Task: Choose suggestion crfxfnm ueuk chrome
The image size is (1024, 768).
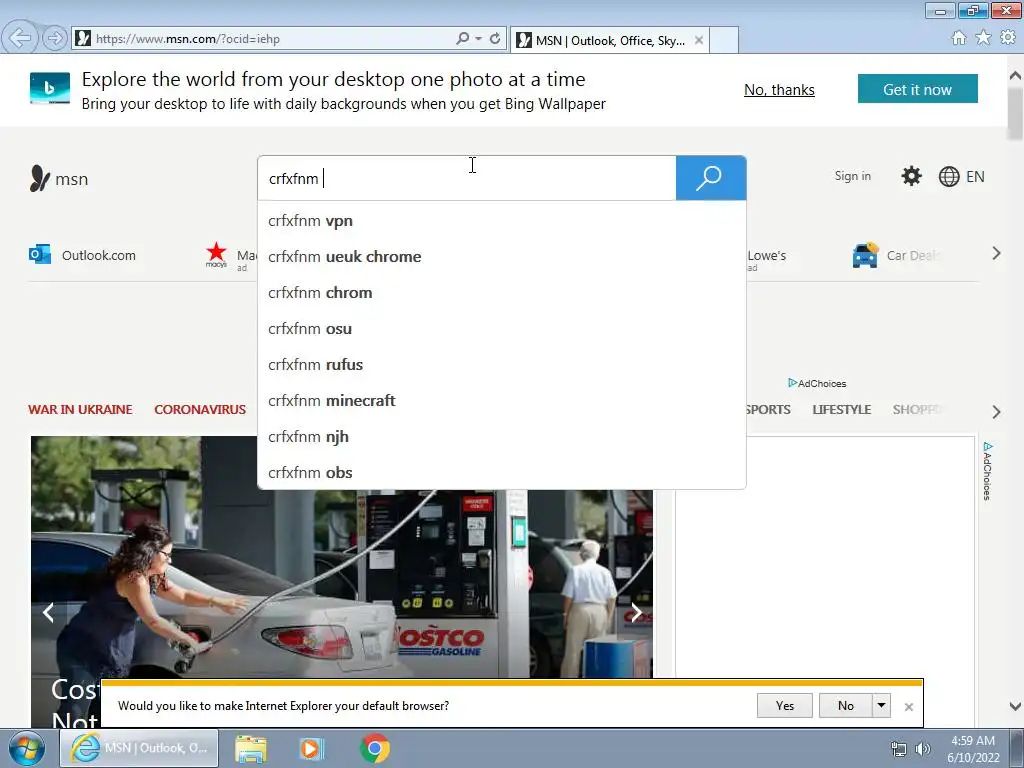Action: pyautogui.click(x=502, y=257)
